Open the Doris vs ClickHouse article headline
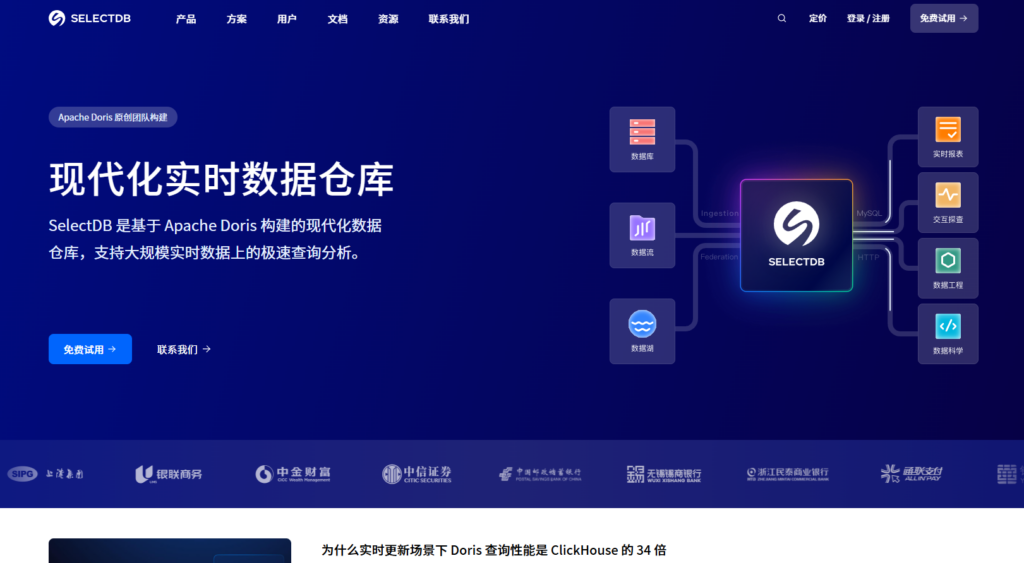 pyautogui.click(x=494, y=550)
